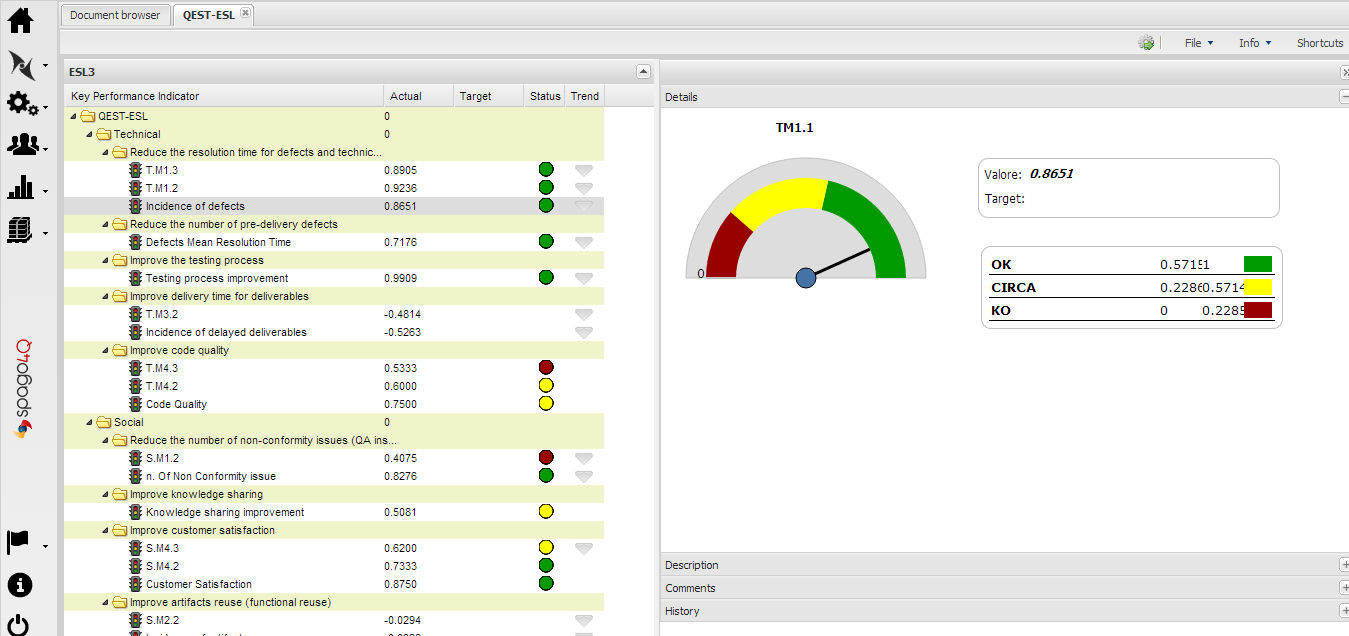Open the Shortcuts menu

tap(1320, 43)
